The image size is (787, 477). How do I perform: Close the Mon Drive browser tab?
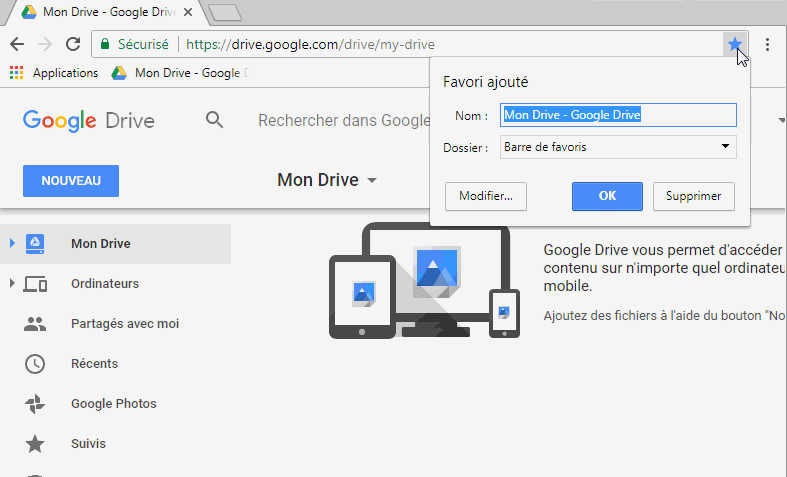click(x=188, y=12)
